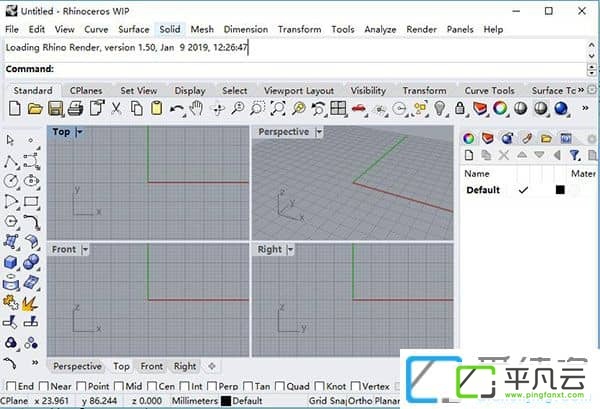The image size is (600, 409).
Task: Enable the Point object snap checkbox
Action: click(81, 386)
